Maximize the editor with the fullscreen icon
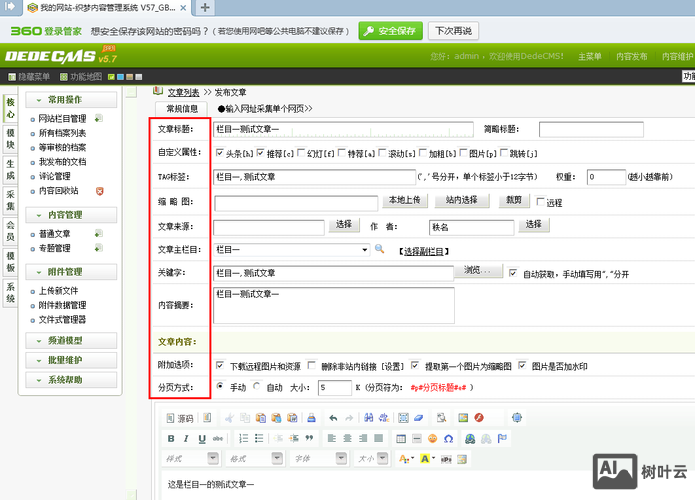The width and height of the screenshot is (695, 500). pyautogui.click(x=517, y=418)
